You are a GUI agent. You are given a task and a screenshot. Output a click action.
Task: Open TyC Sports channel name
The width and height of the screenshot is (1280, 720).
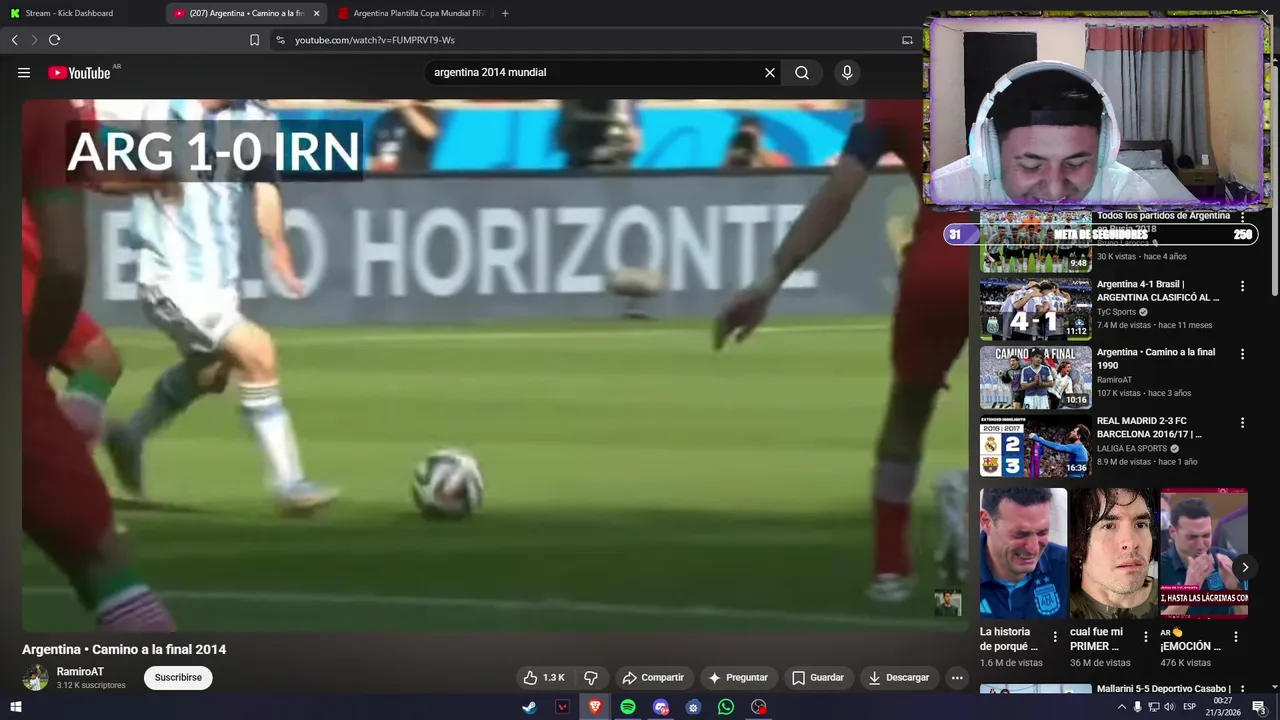(x=1116, y=312)
